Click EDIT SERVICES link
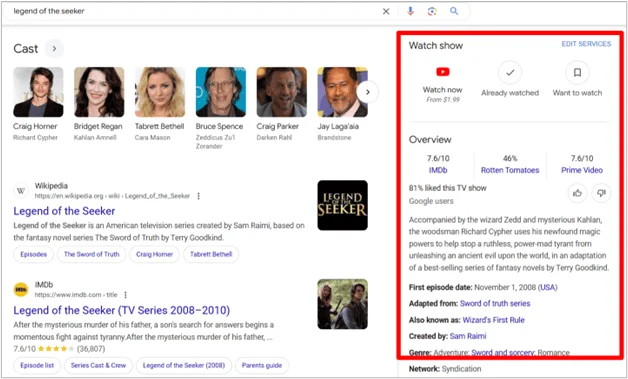 click(x=586, y=44)
